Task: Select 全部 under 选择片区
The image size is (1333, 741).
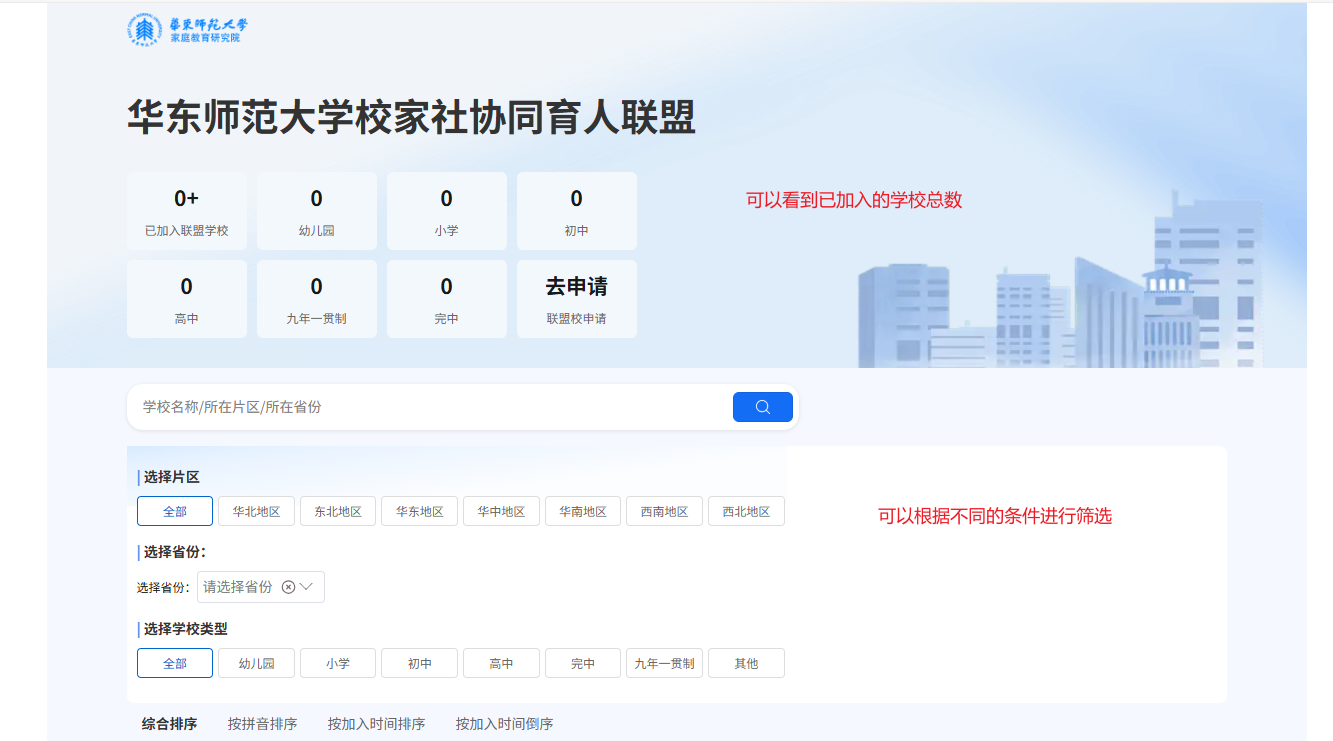Action: [175, 511]
